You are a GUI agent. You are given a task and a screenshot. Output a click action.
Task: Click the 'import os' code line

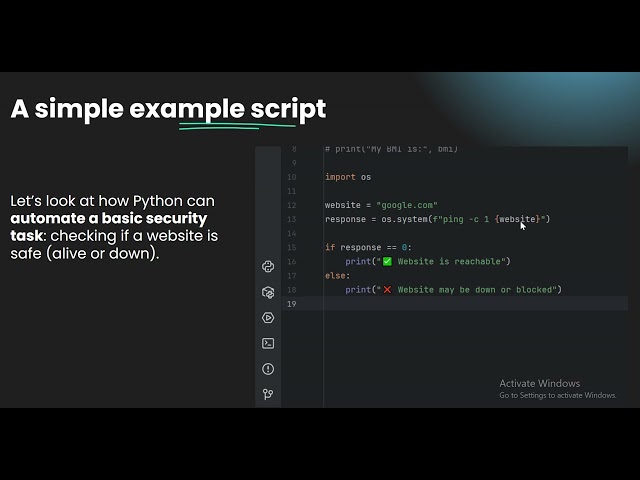[348, 177]
